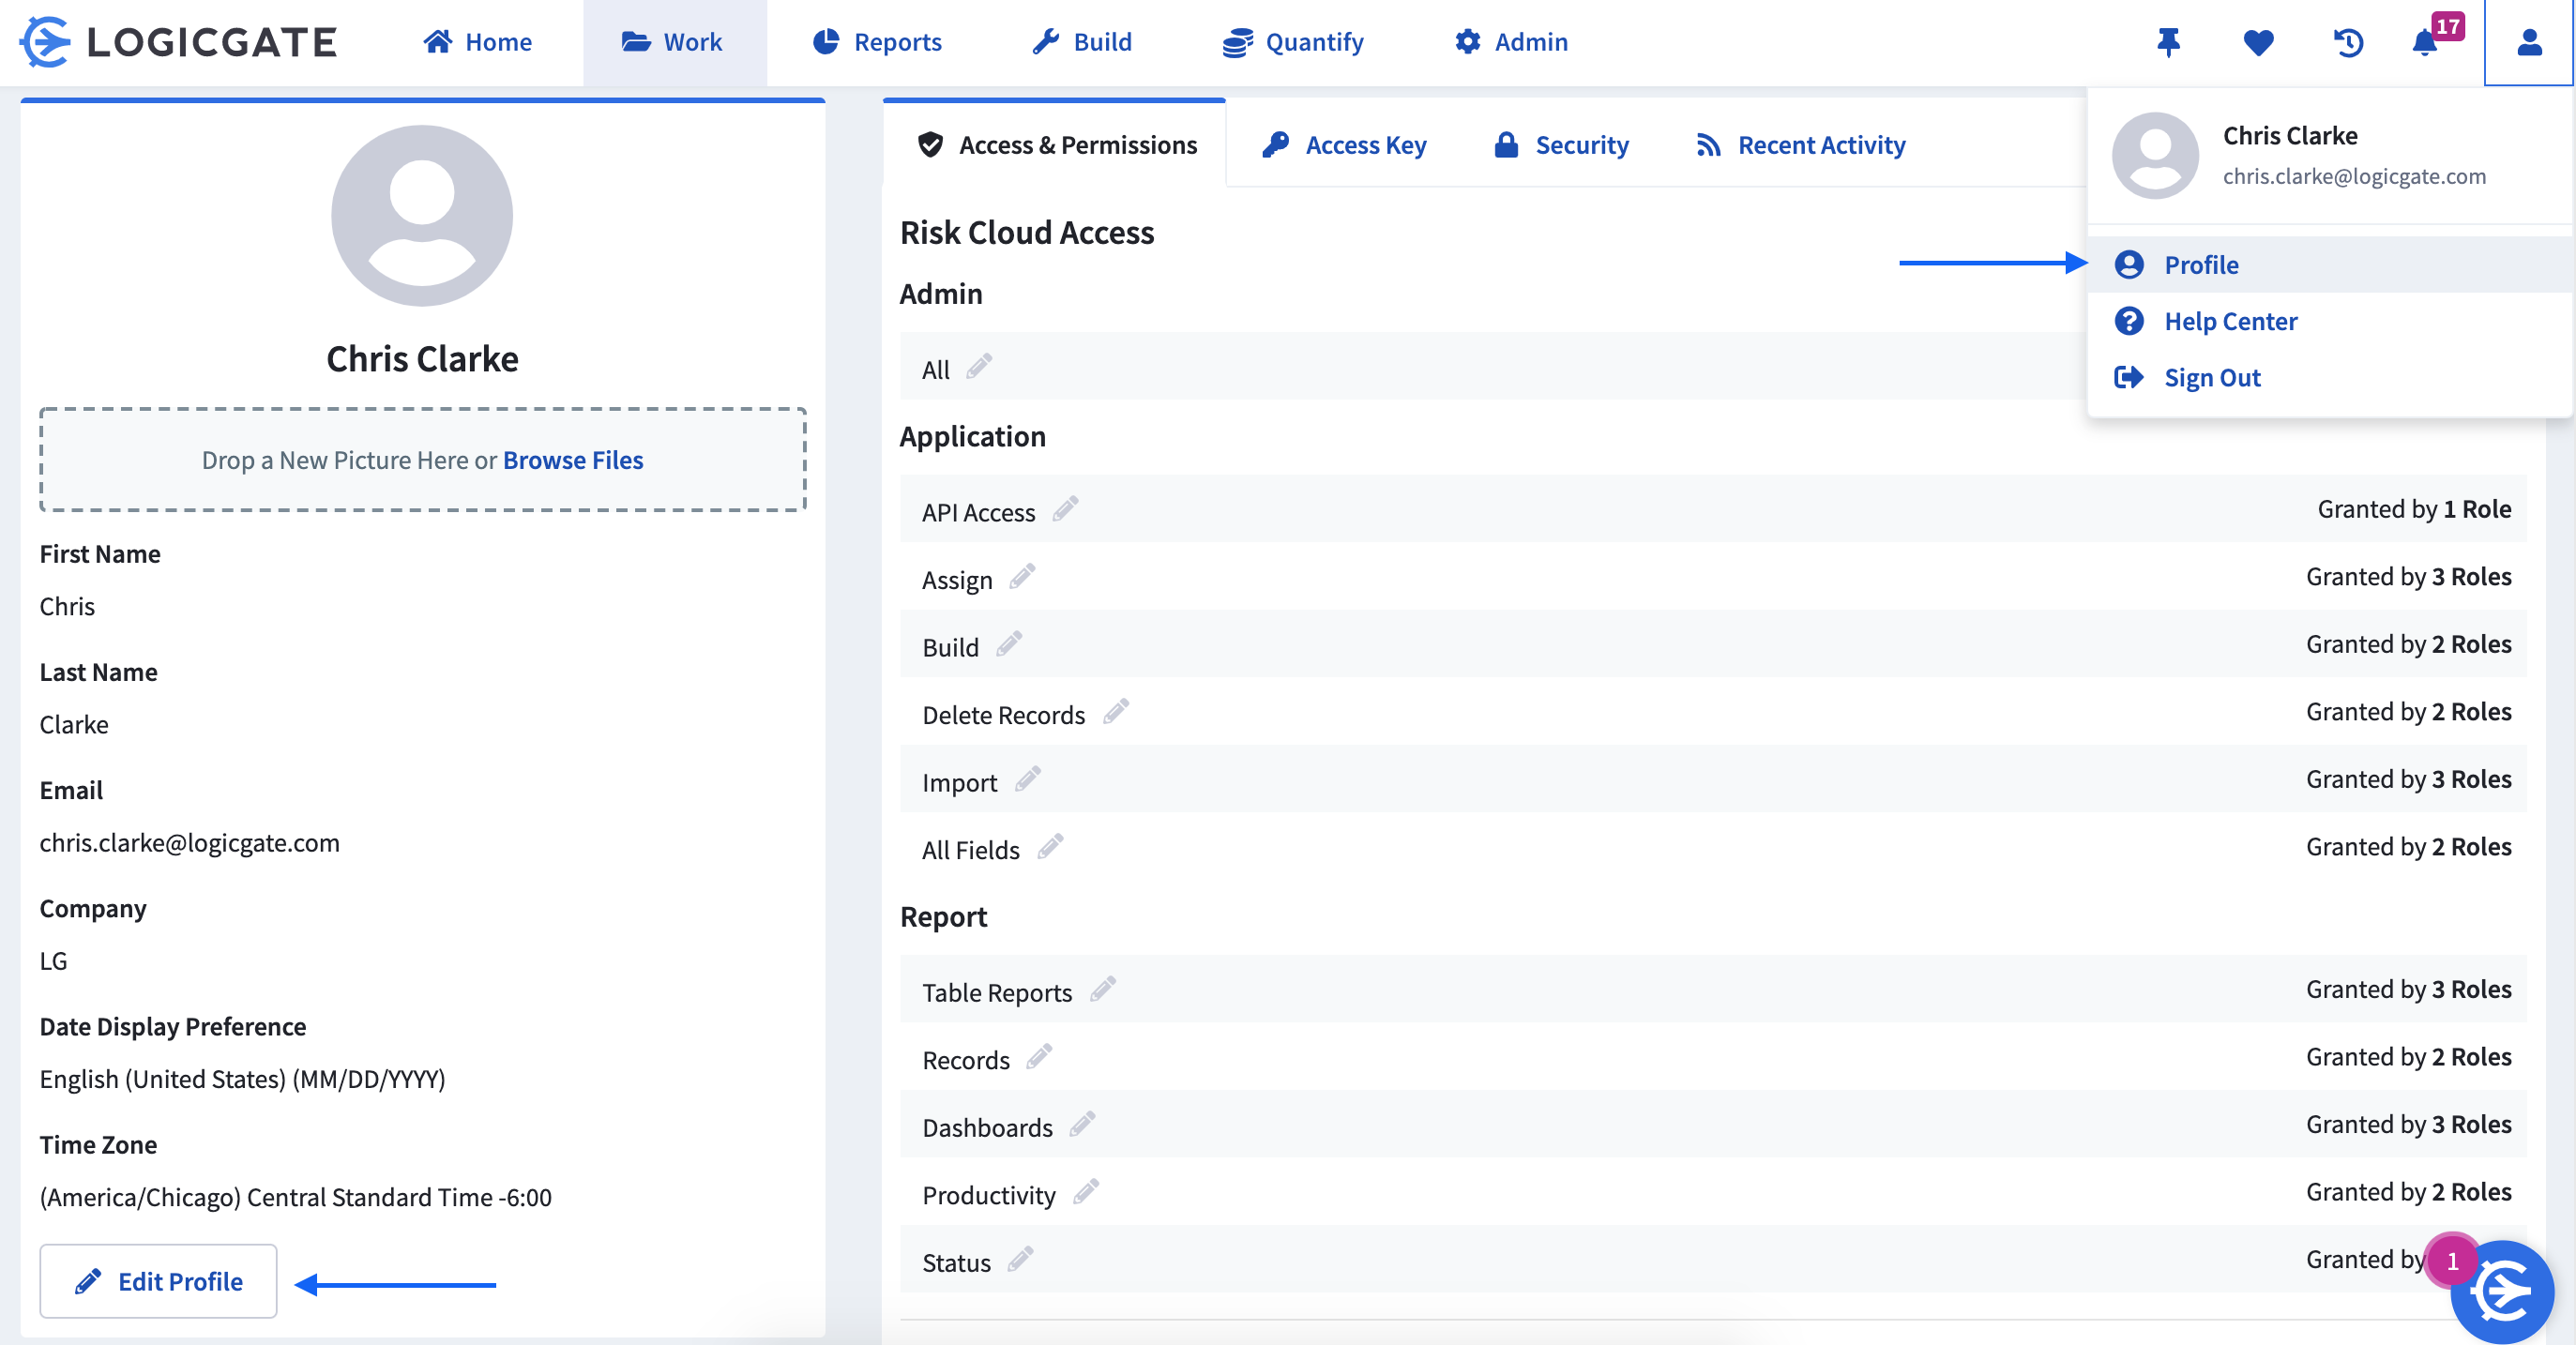This screenshot has width=2576, height=1345.
Task: Click the dashed drop picture upload area
Action: click(x=423, y=460)
